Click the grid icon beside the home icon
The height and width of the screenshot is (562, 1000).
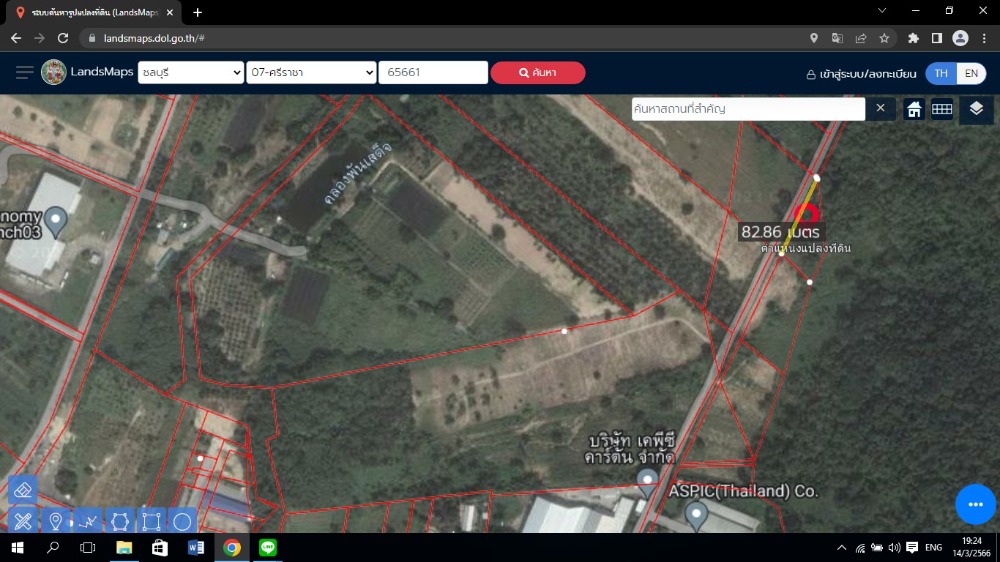(x=942, y=109)
